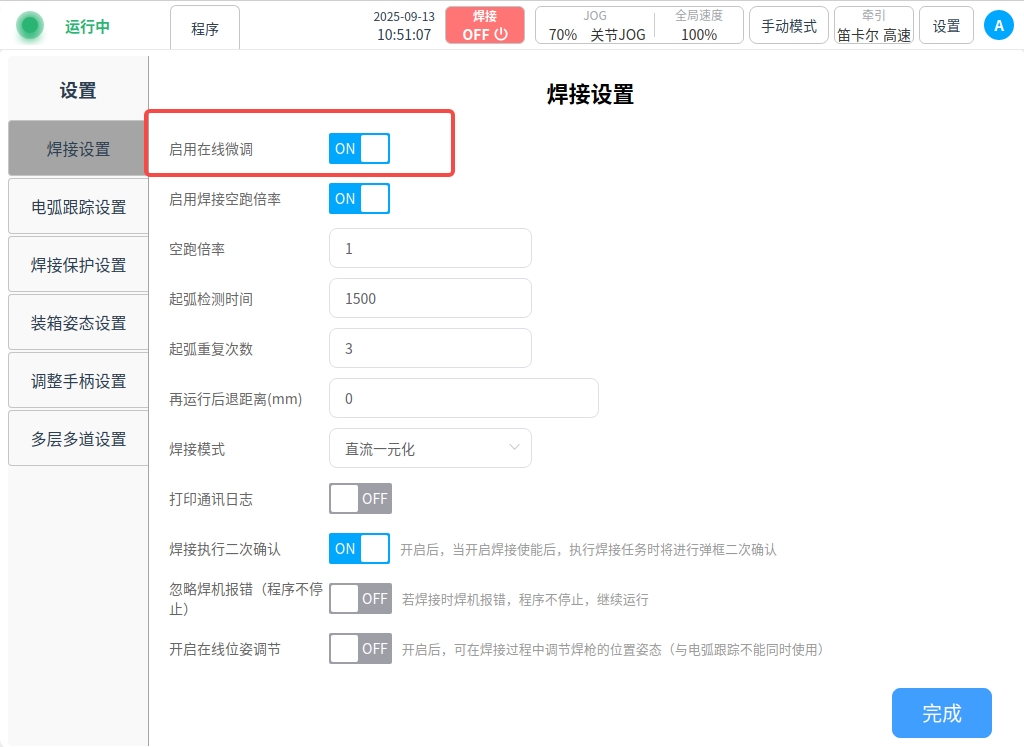Click the user avatar icon labeled A
Screen dimensions: 1024x747
coord(998,26)
